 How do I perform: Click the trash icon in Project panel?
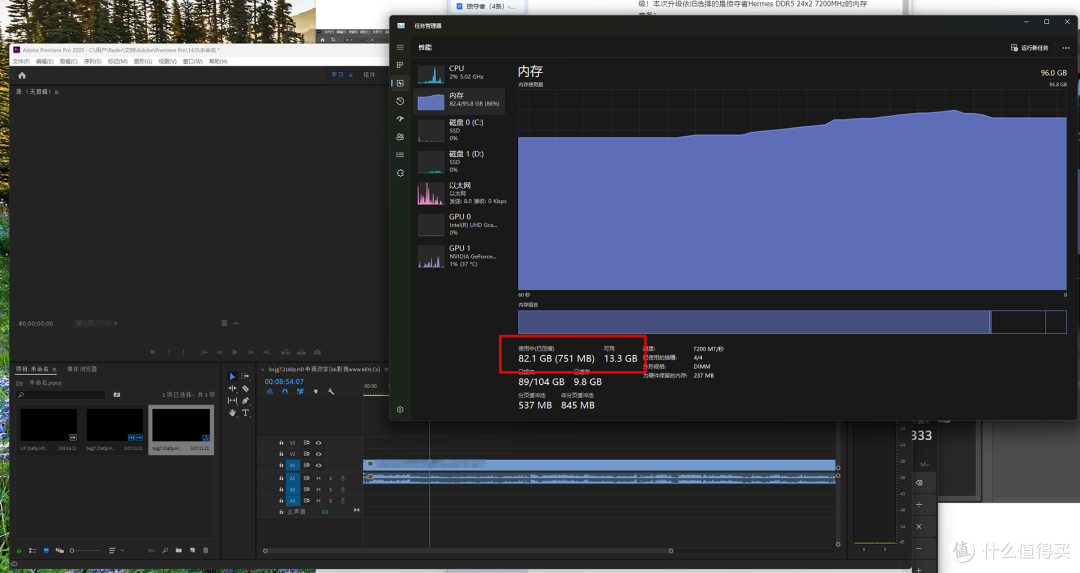pyautogui.click(x=205, y=550)
